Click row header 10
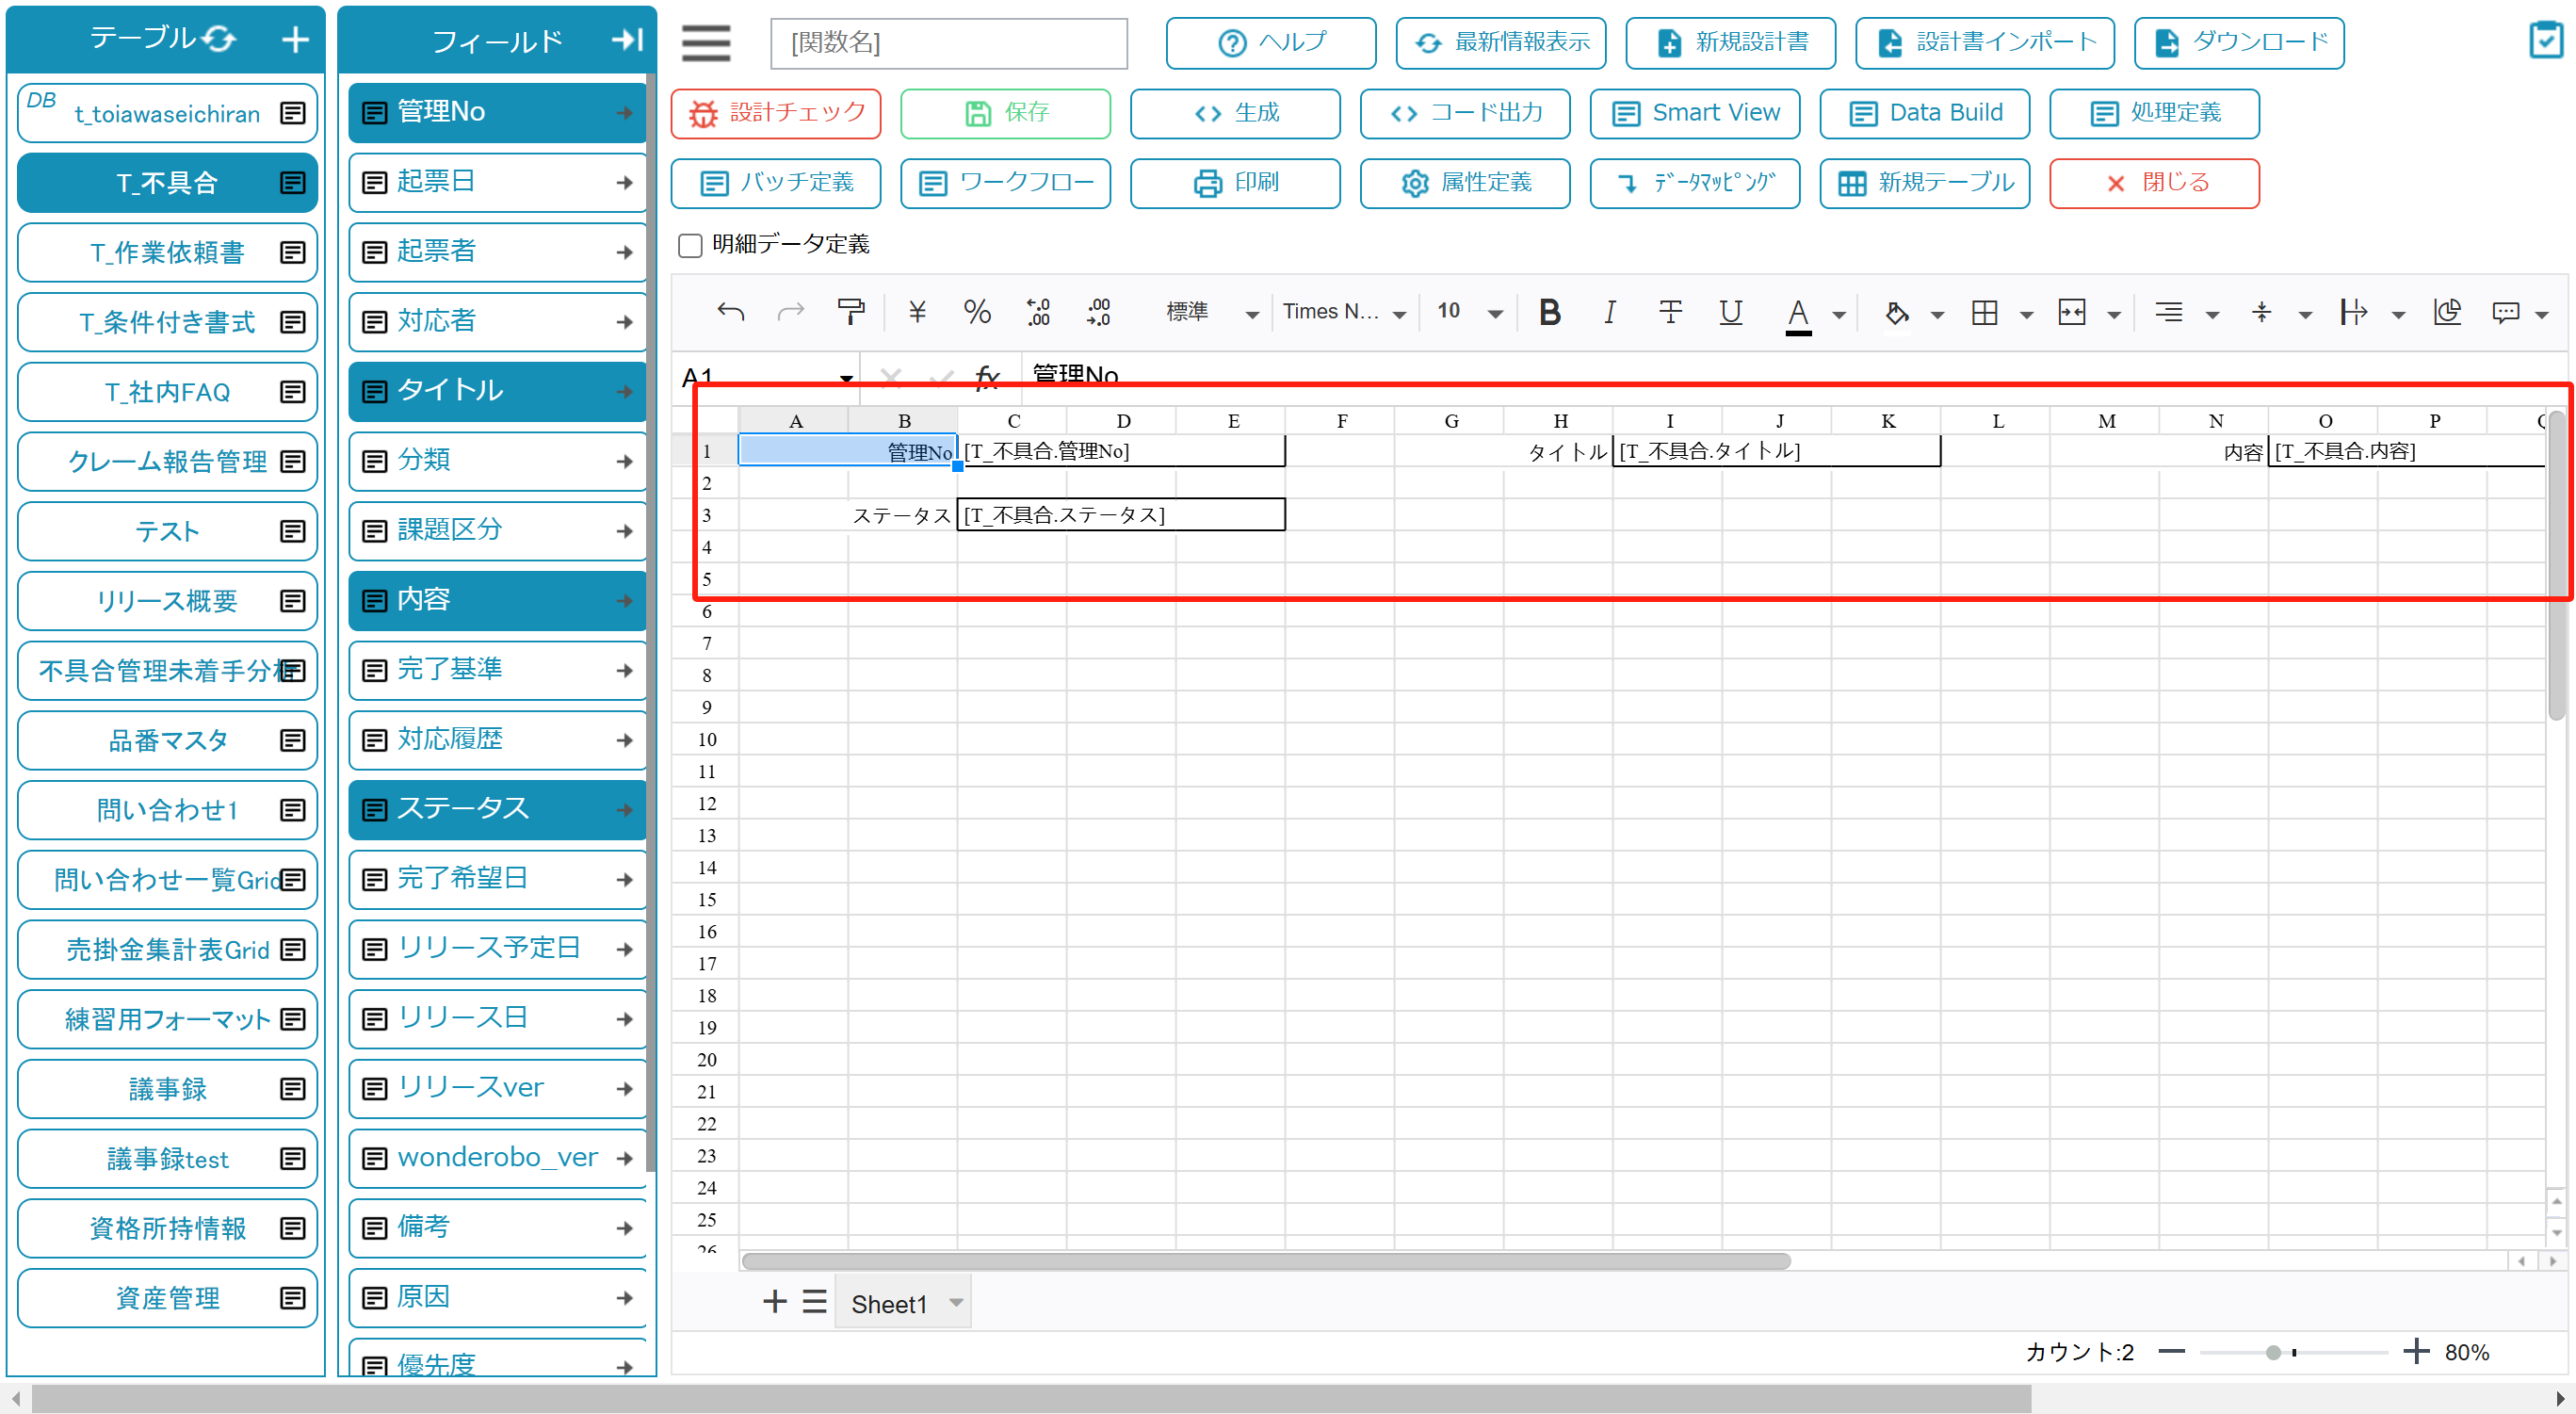Viewport: 2576px width, 1414px height. [x=706, y=740]
